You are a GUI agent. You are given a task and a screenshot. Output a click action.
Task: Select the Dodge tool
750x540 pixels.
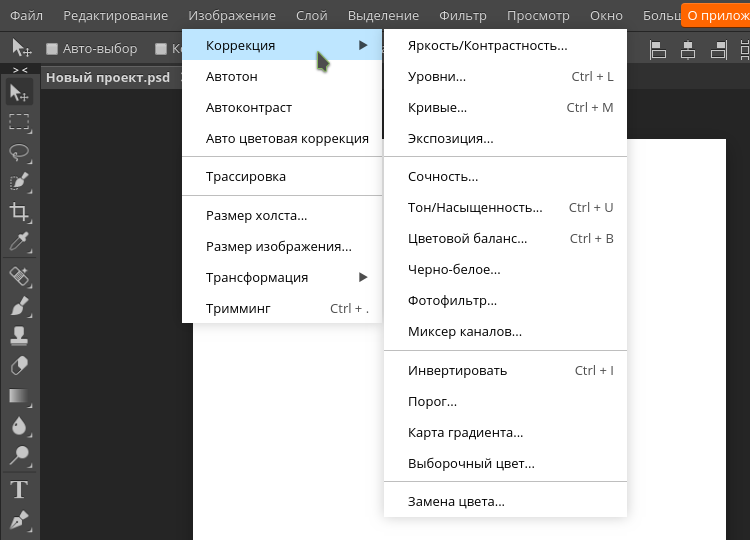(x=20, y=456)
